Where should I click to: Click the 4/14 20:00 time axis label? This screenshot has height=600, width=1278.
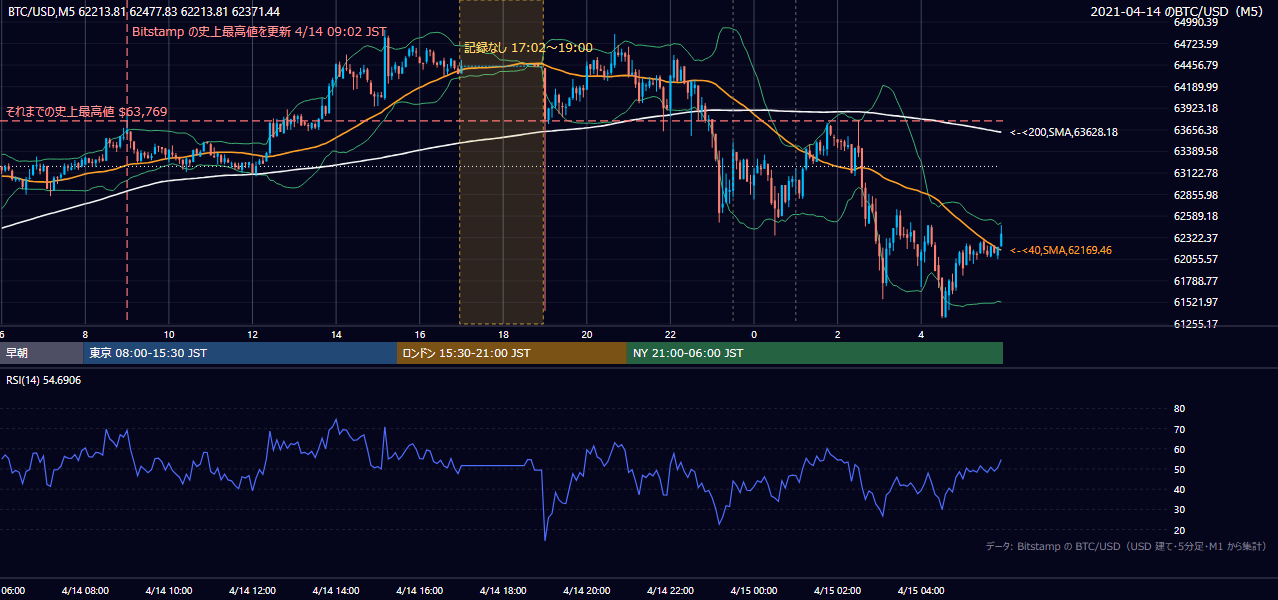point(586,590)
